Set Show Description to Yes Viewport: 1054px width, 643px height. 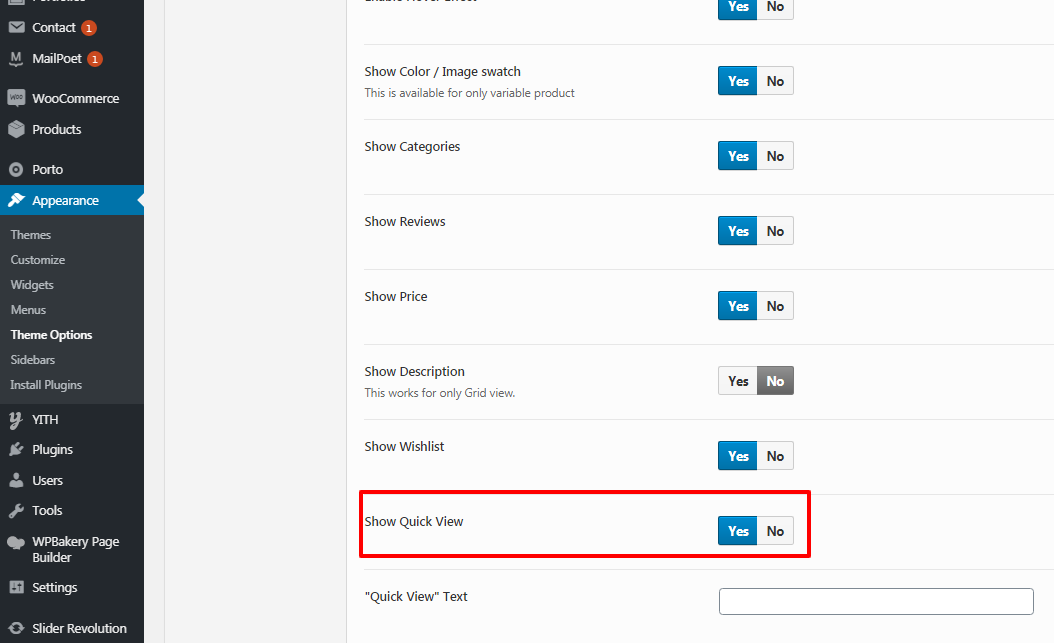tap(737, 381)
